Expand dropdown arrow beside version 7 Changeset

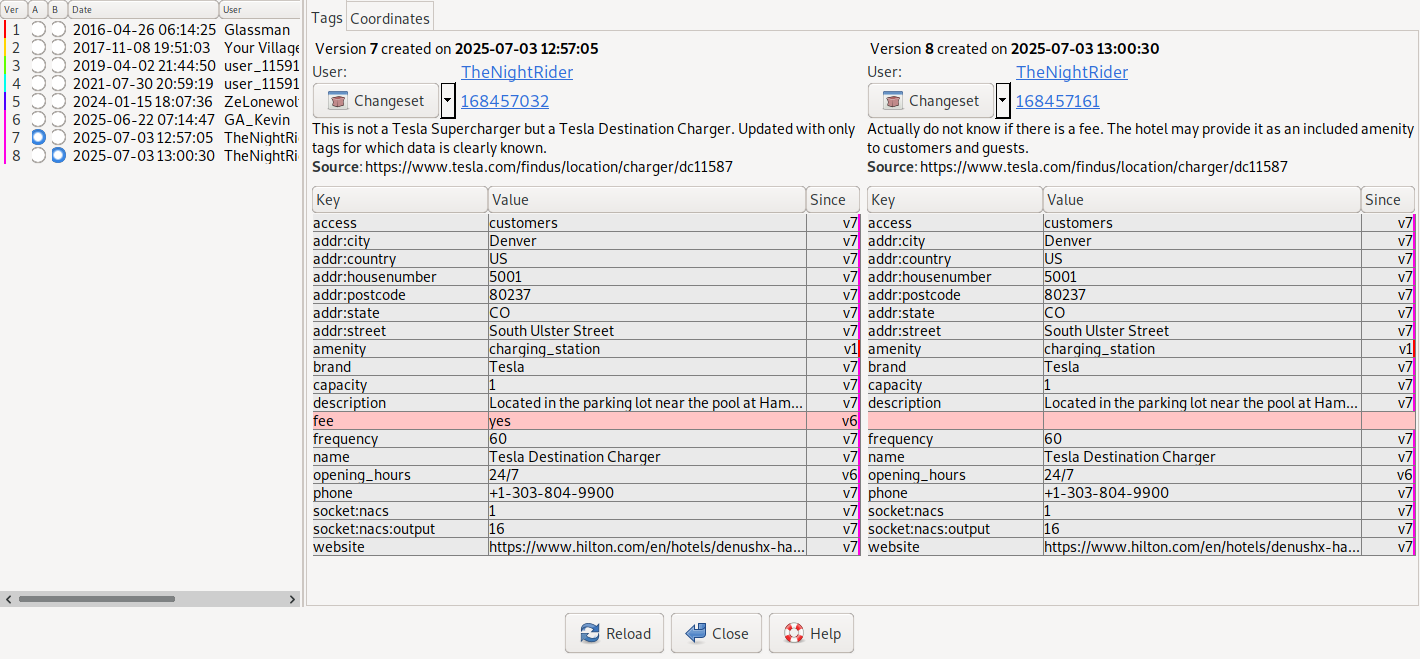pyautogui.click(x=448, y=101)
